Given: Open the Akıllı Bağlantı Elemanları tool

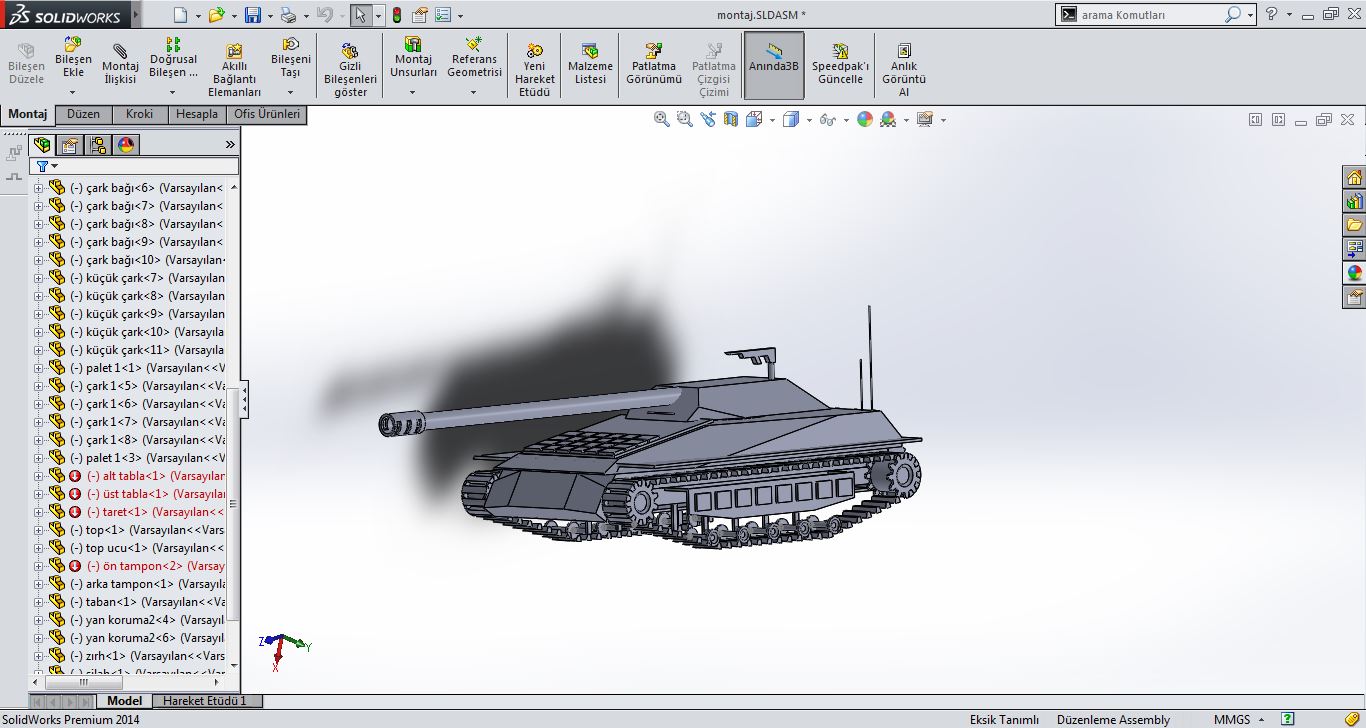Looking at the screenshot, I should pyautogui.click(x=233, y=71).
